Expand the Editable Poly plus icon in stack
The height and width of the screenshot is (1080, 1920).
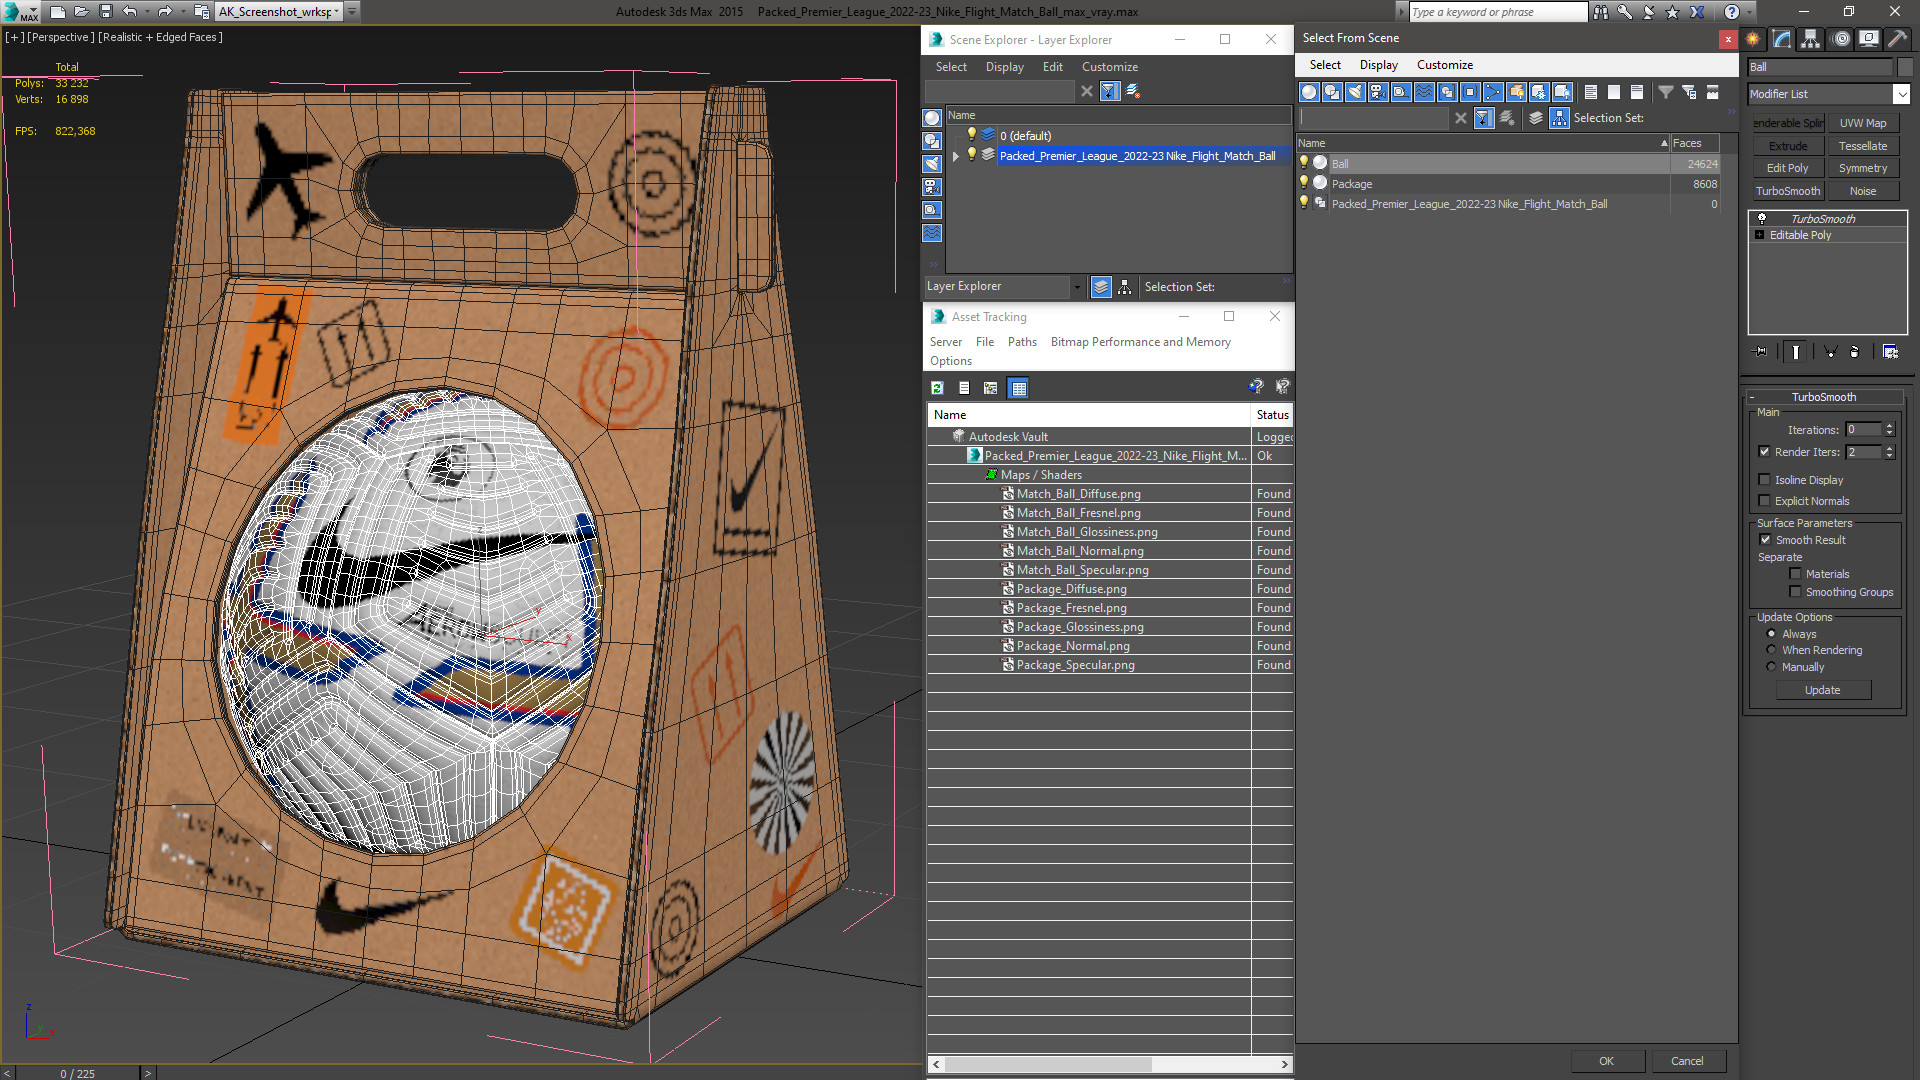[1759, 235]
